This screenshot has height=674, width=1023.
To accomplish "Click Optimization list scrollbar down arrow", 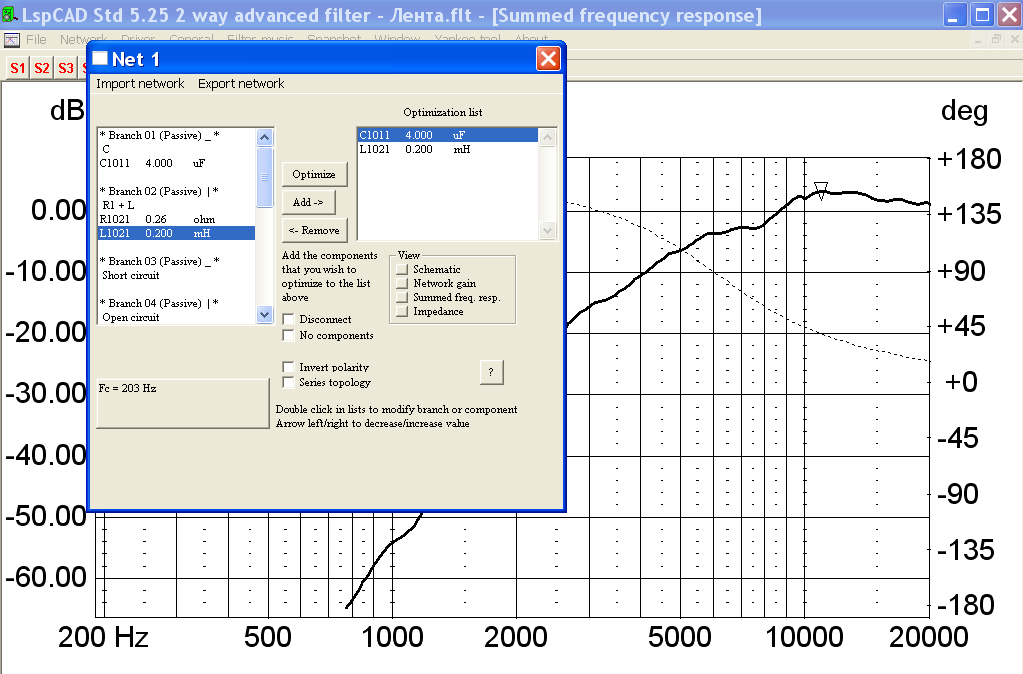I will (547, 230).
